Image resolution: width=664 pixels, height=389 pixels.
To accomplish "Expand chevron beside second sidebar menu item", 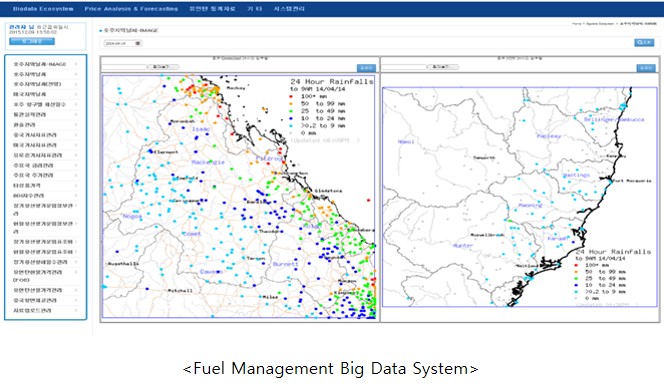I will (76, 74).
